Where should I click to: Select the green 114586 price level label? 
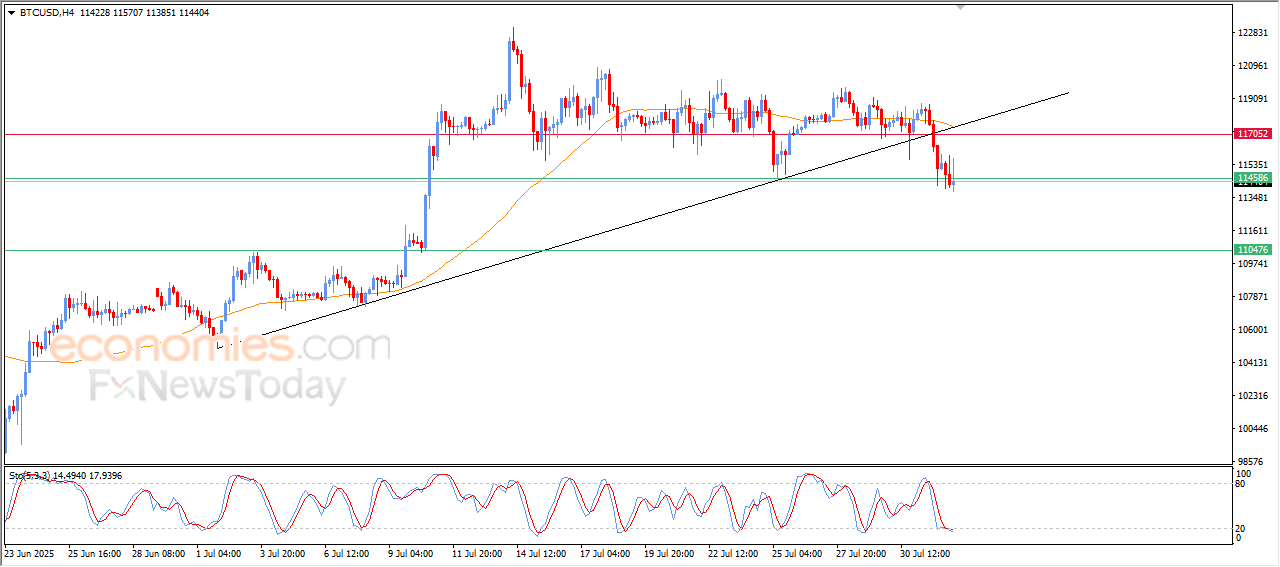(1253, 178)
